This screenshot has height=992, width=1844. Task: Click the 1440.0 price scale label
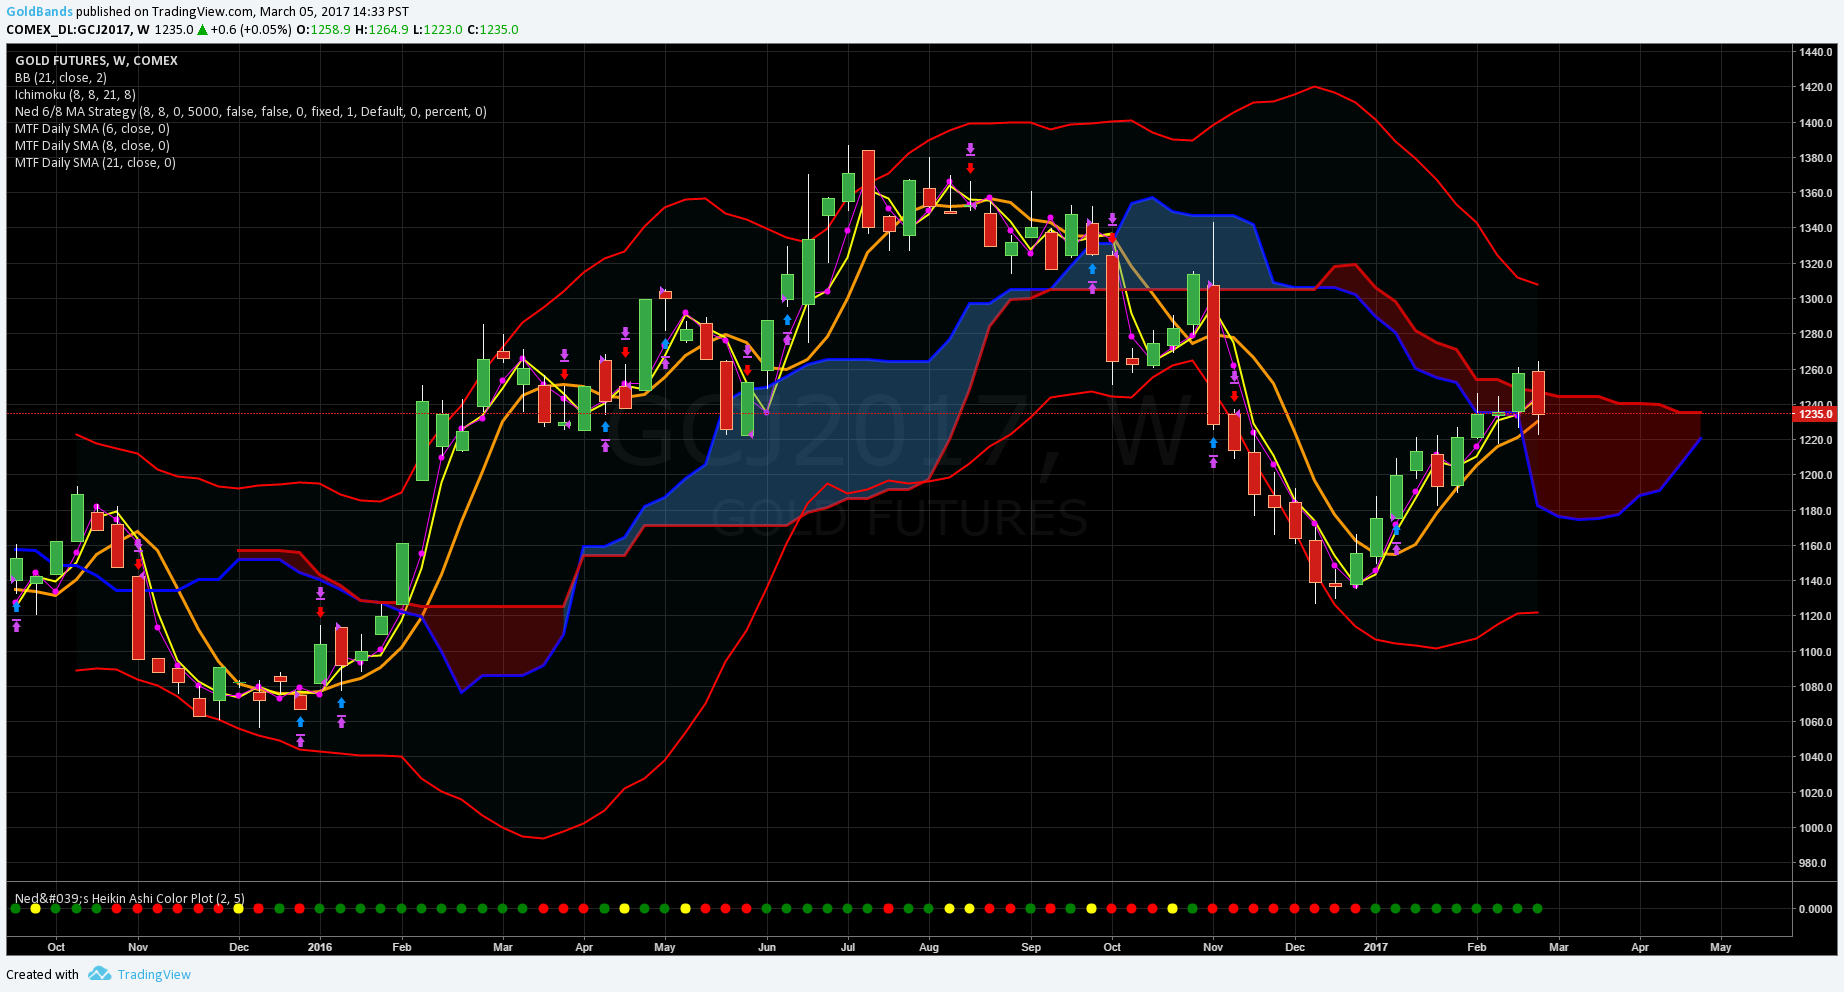tap(1816, 52)
